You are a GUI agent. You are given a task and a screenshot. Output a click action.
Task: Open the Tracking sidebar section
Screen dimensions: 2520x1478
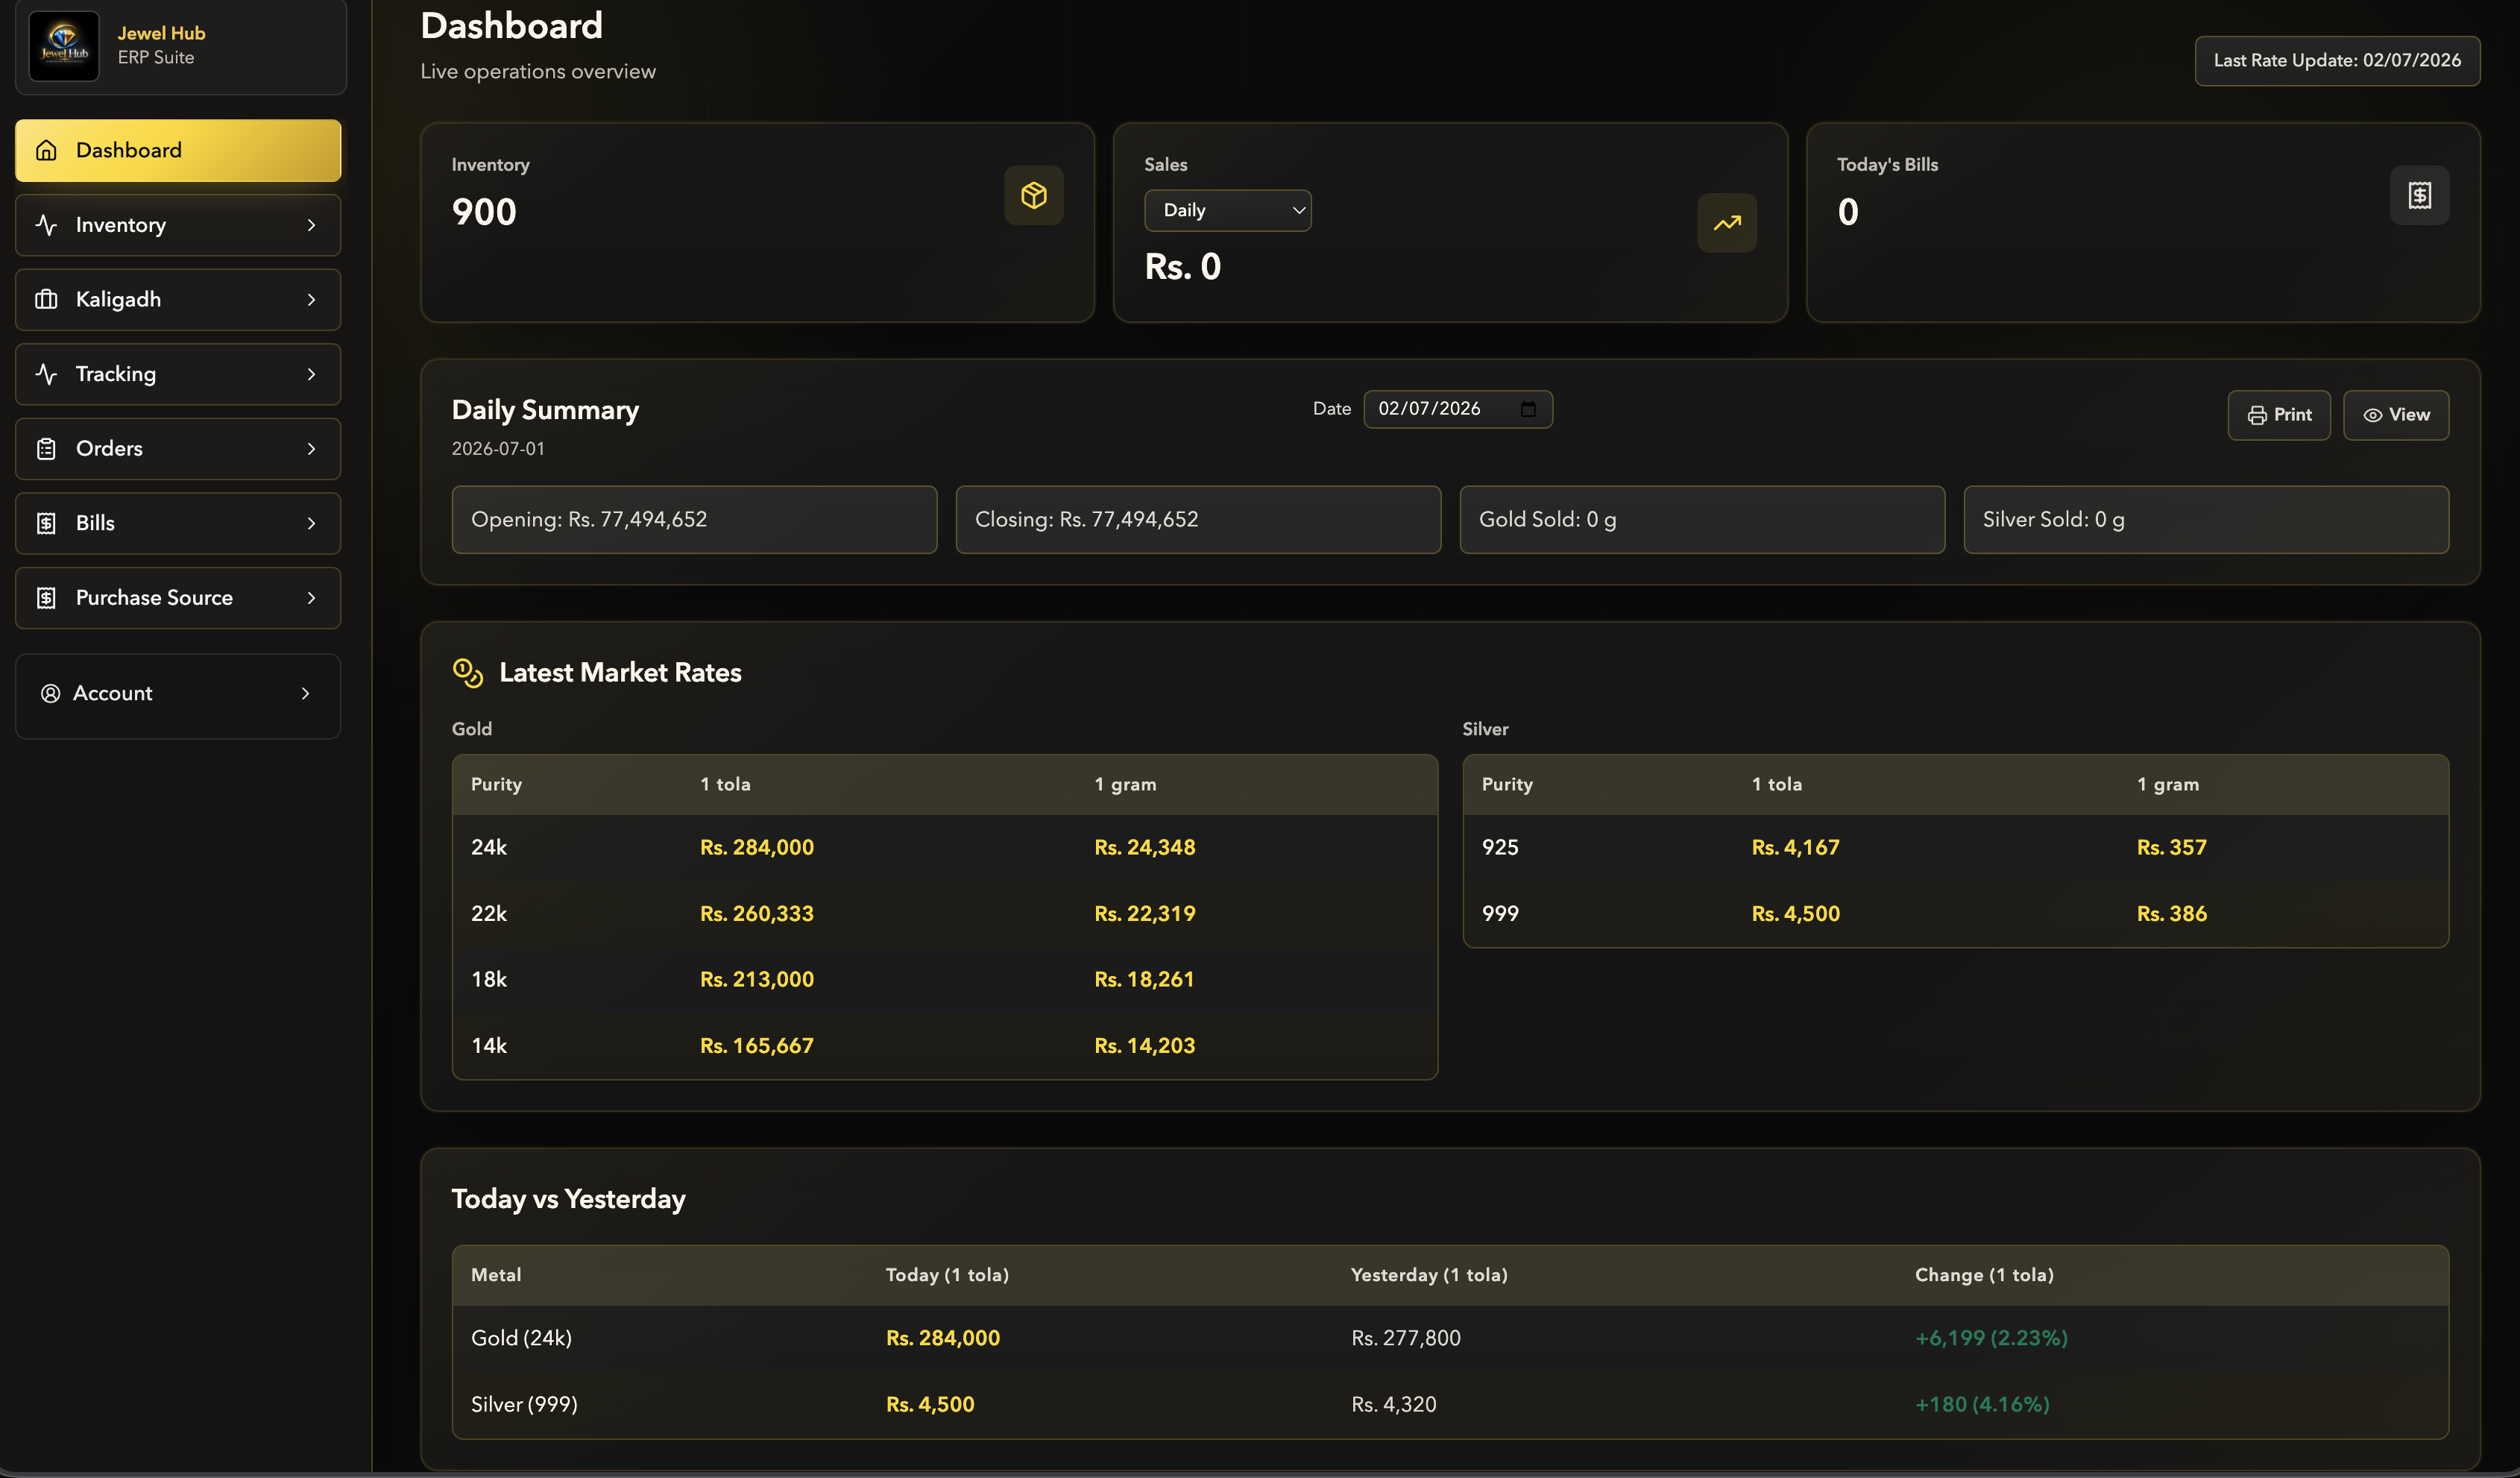click(178, 374)
